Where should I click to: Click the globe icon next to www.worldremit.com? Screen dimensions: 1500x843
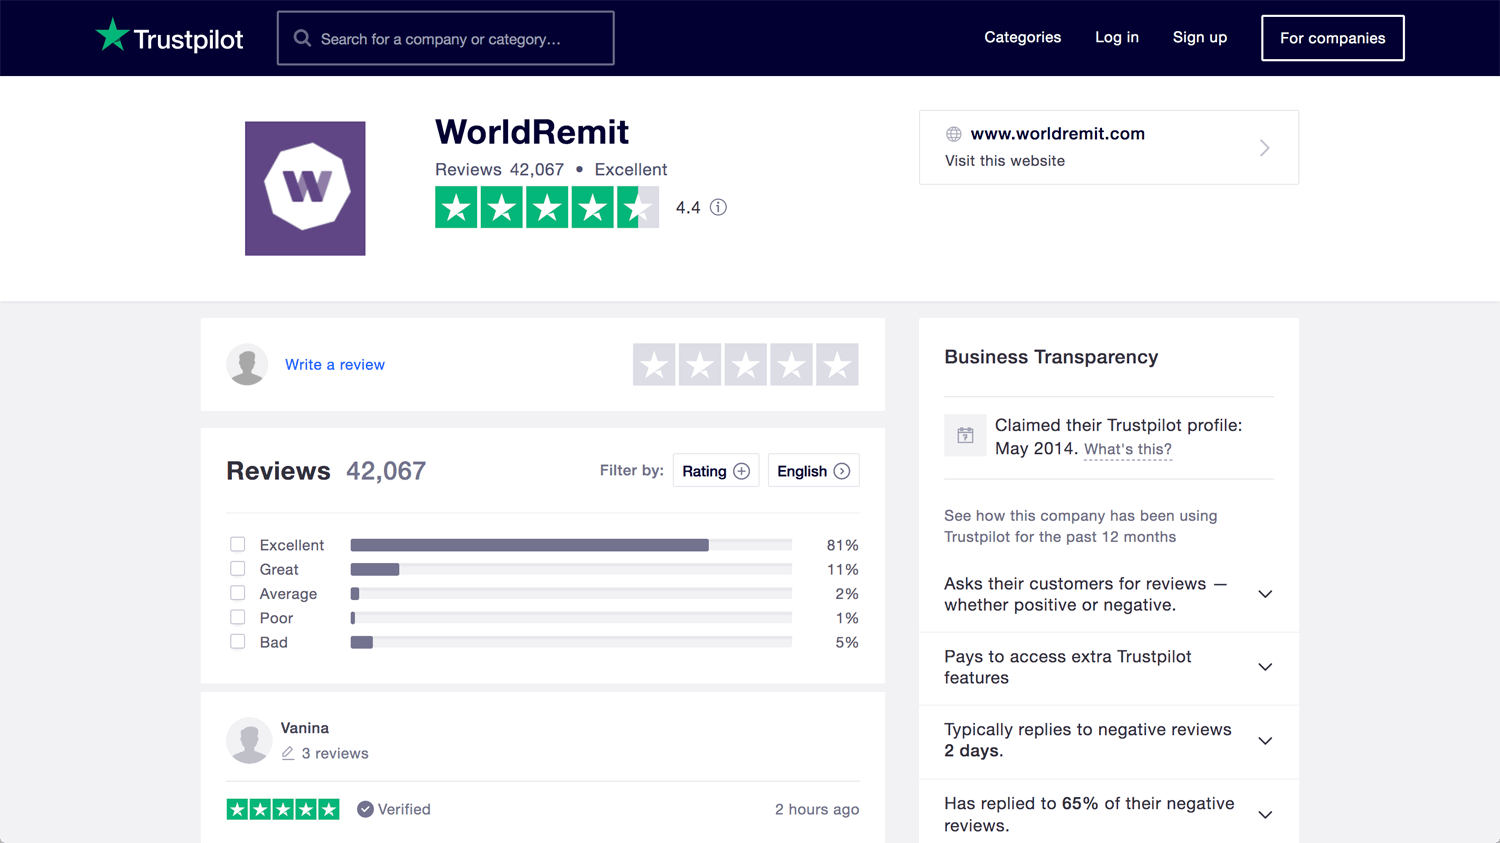point(954,134)
